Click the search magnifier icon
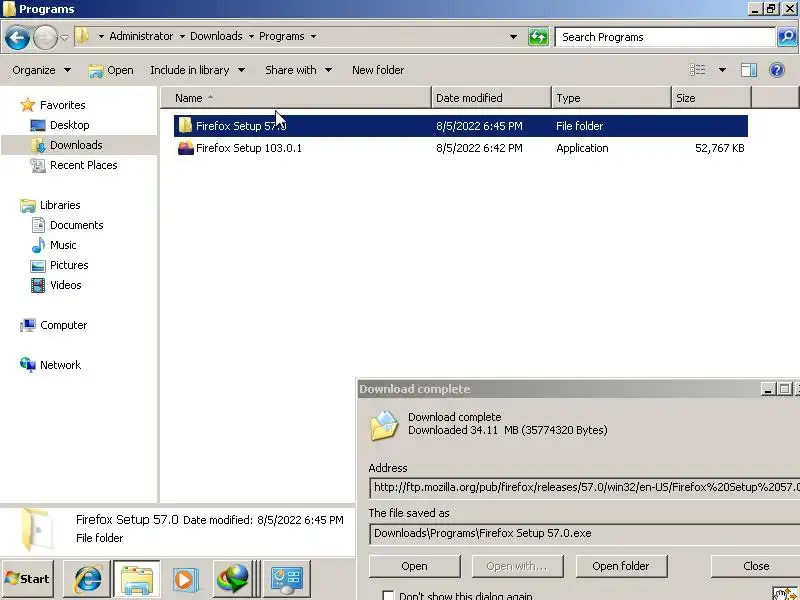Viewport: 800px width, 600px height. 787,37
